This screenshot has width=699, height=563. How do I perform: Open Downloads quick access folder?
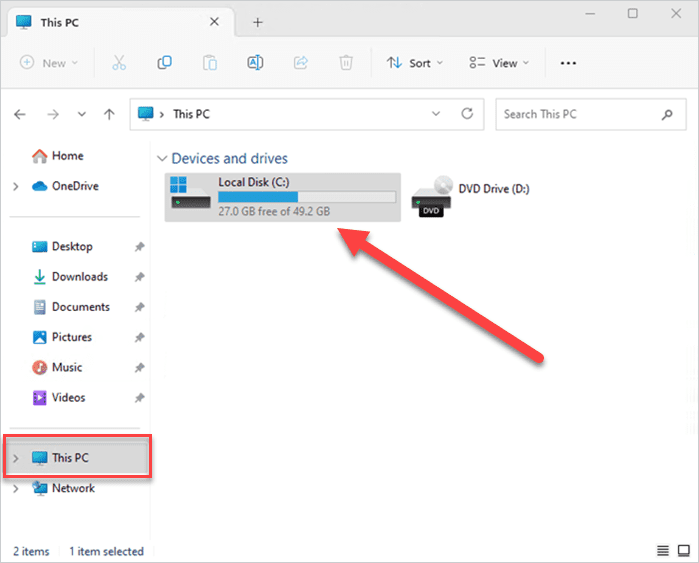70,277
